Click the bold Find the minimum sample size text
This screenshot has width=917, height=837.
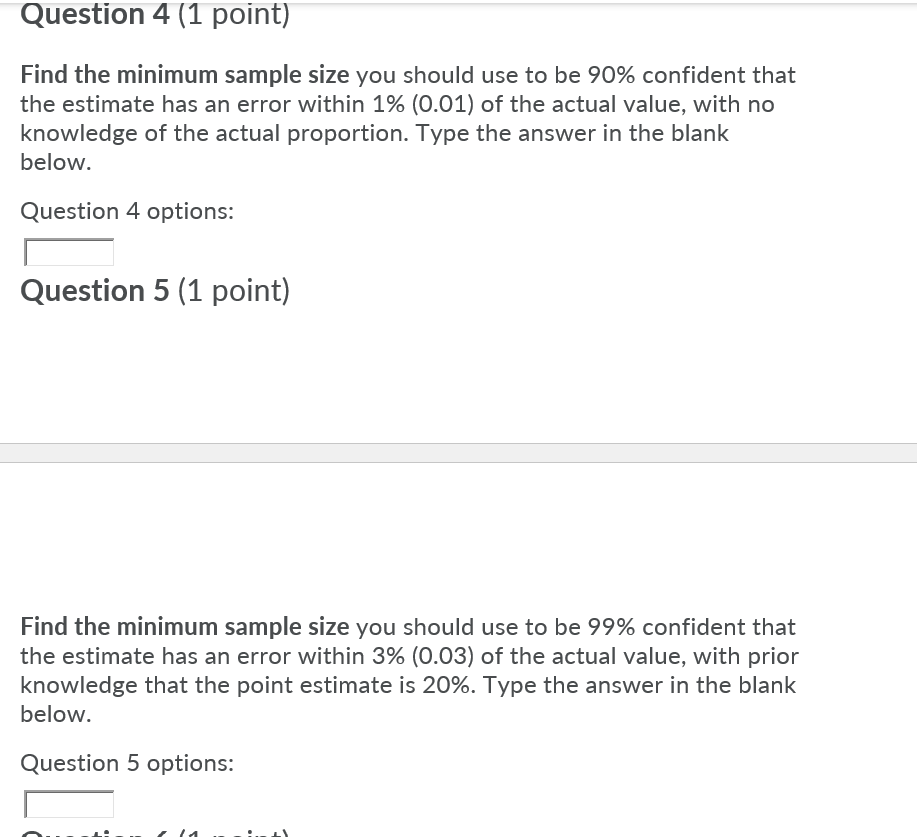click(184, 75)
